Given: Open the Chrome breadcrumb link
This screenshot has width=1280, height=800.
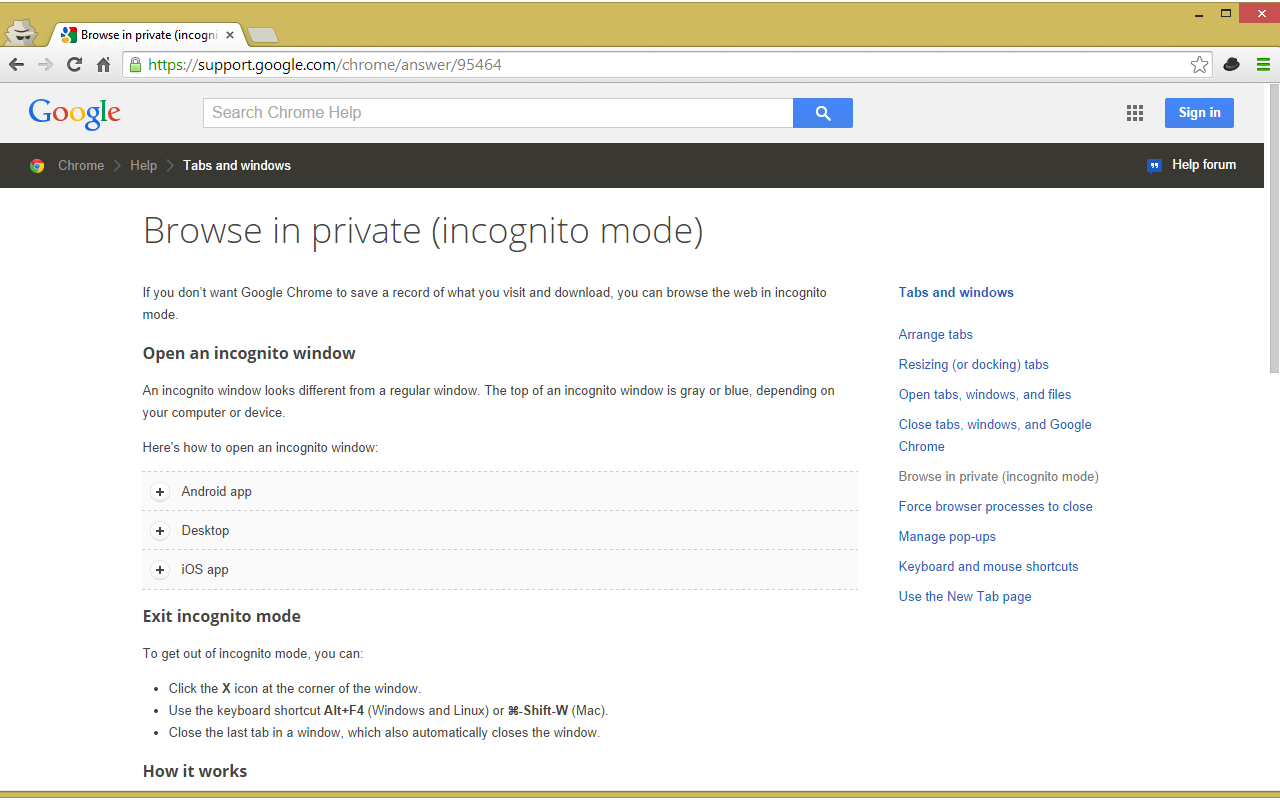Looking at the screenshot, I should click(x=81, y=166).
